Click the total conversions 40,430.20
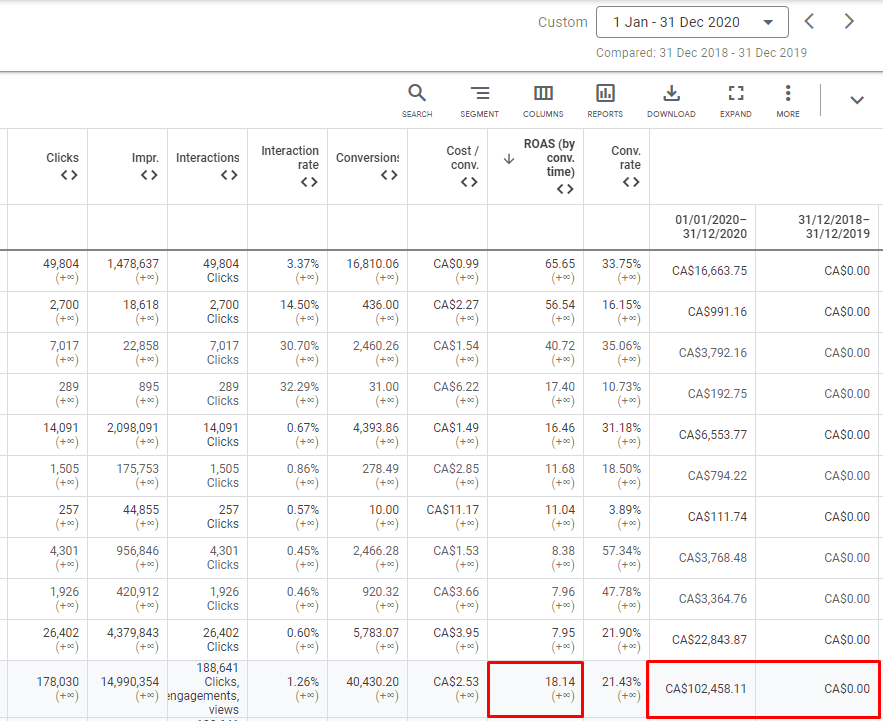This screenshot has height=721, width=883. [372, 682]
